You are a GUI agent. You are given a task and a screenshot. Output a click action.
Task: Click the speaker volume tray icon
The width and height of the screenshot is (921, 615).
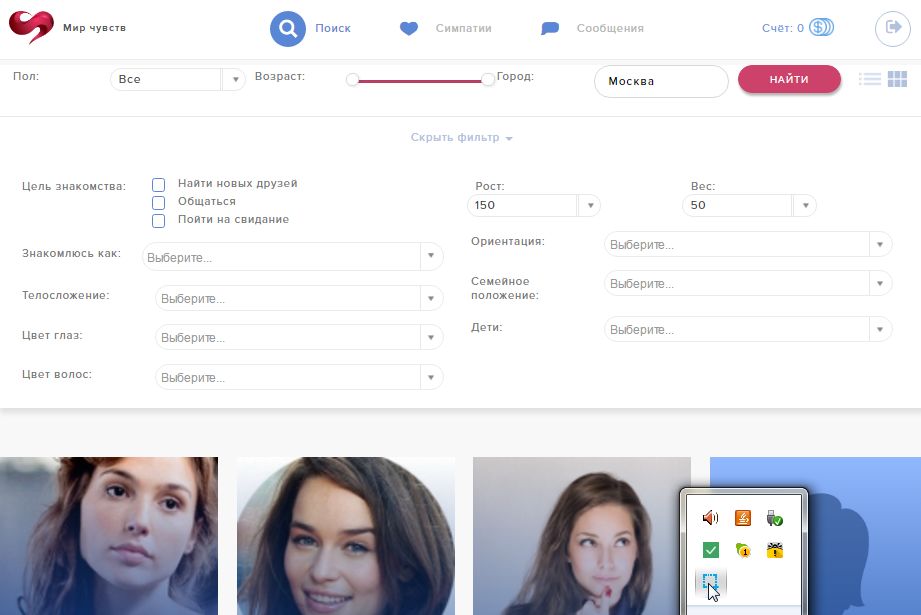pos(710,517)
